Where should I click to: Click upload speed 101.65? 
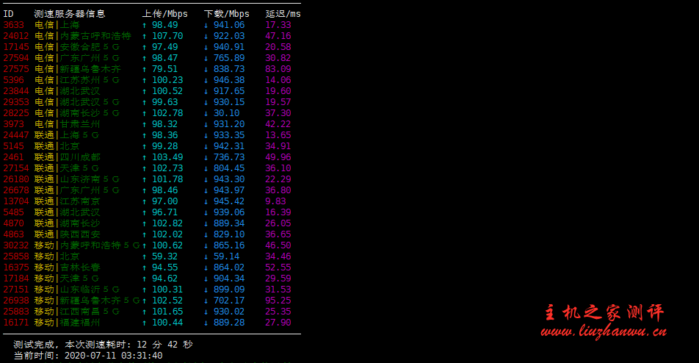tap(167, 311)
